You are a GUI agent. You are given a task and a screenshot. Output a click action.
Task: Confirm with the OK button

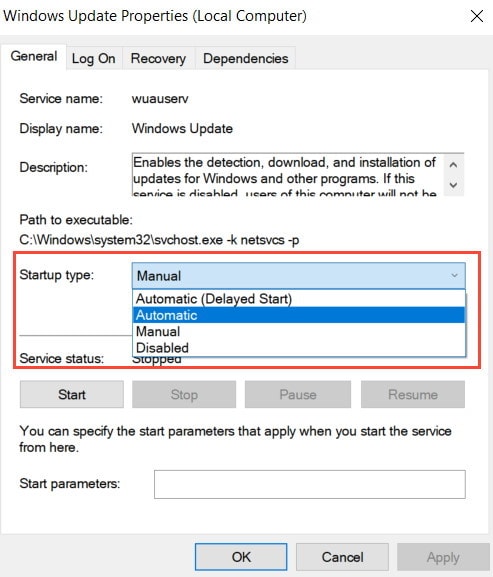241,557
